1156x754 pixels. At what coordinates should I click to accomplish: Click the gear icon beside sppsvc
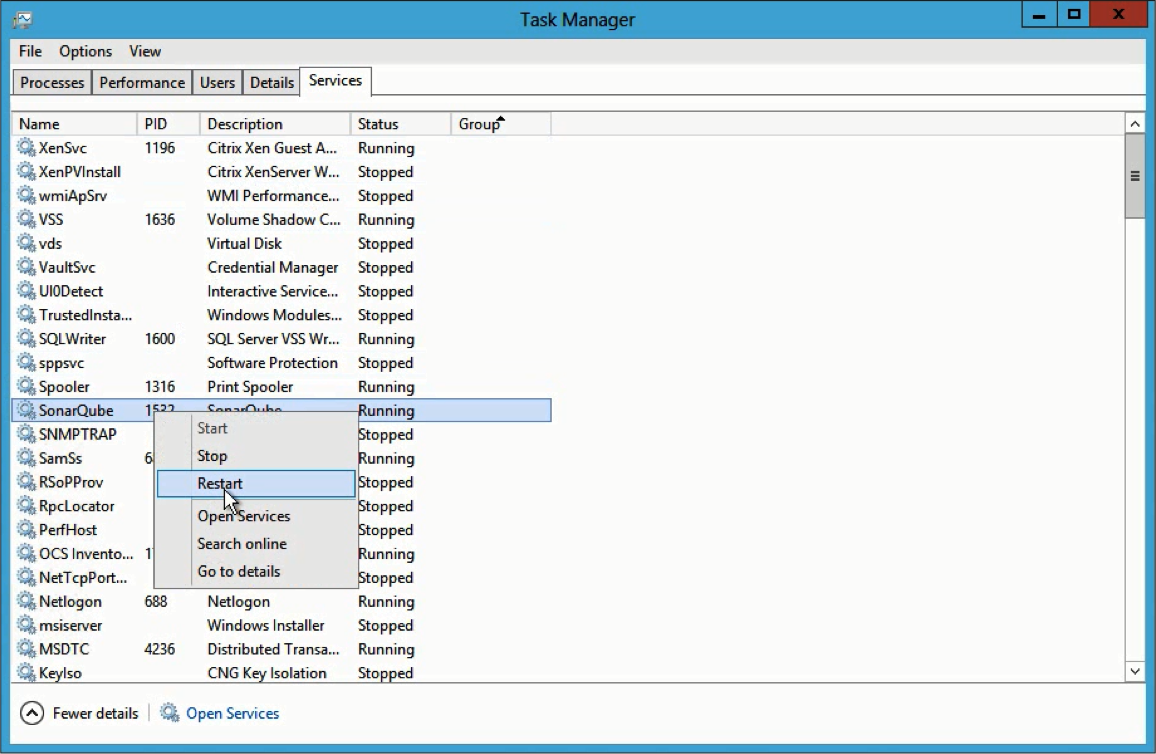(27, 363)
